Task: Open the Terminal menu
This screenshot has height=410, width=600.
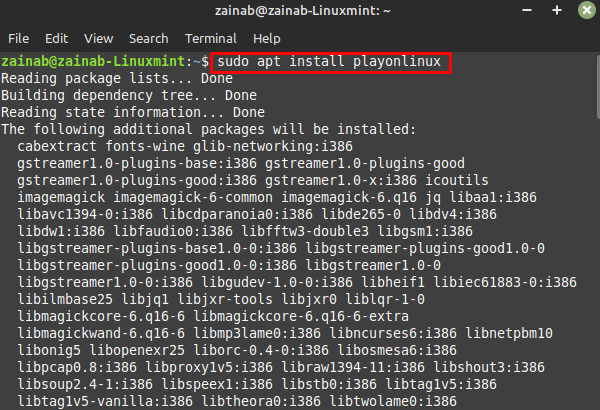Action: coord(211,39)
